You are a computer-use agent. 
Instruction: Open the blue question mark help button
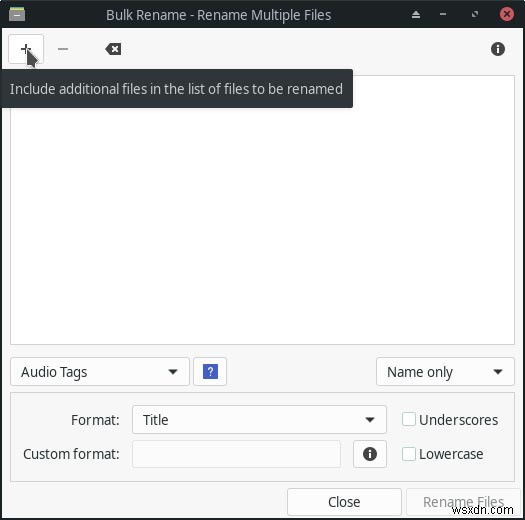[x=210, y=371]
